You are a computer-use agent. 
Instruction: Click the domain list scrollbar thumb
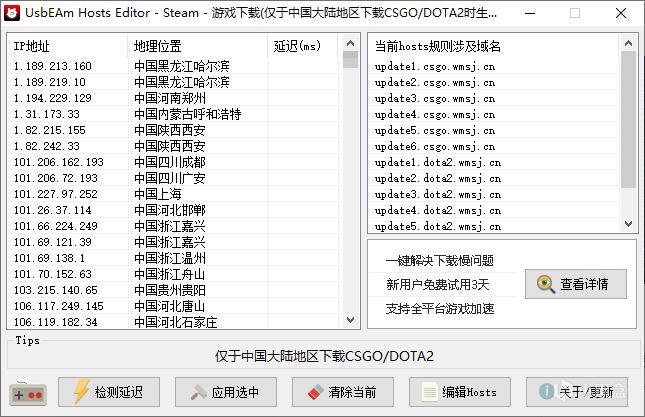point(628,119)
